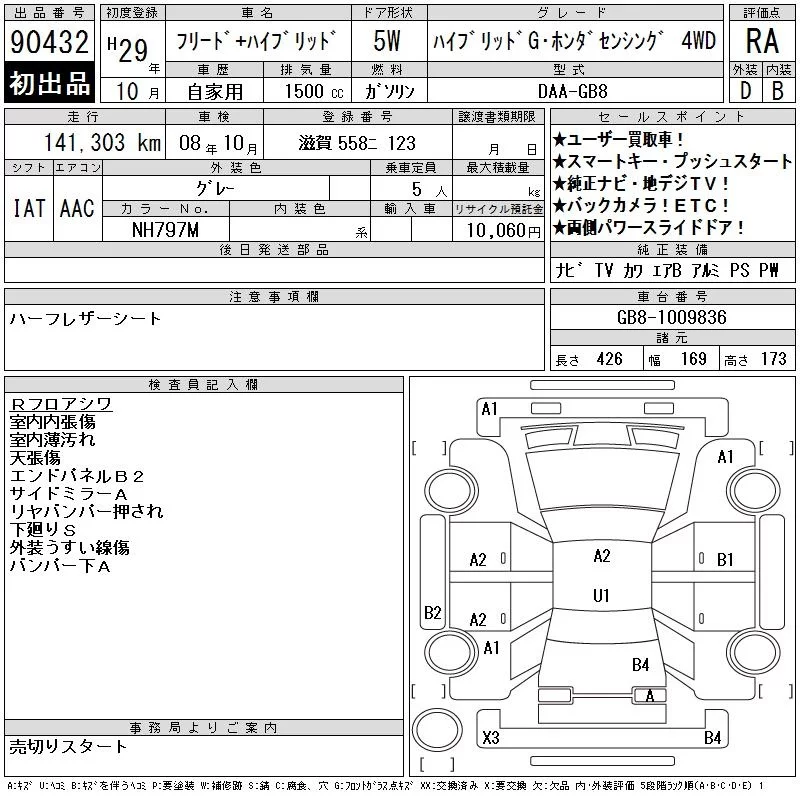
Task: Click the recycle deposit 10,060円
Action: (503, 231)
